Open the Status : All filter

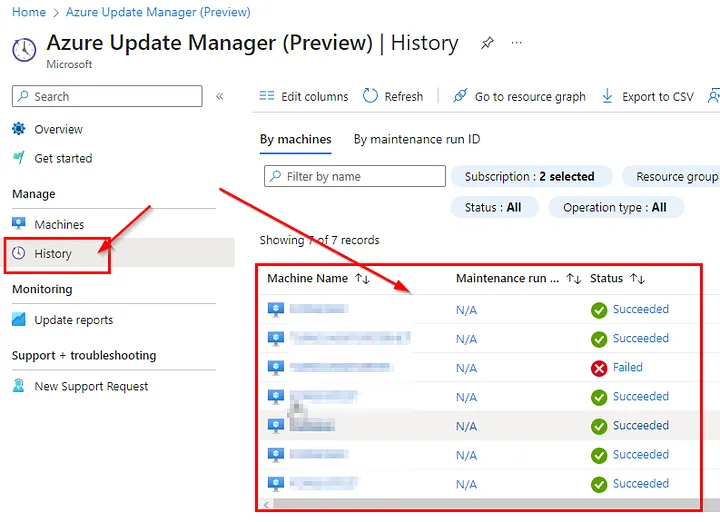[x=493, y=207]
